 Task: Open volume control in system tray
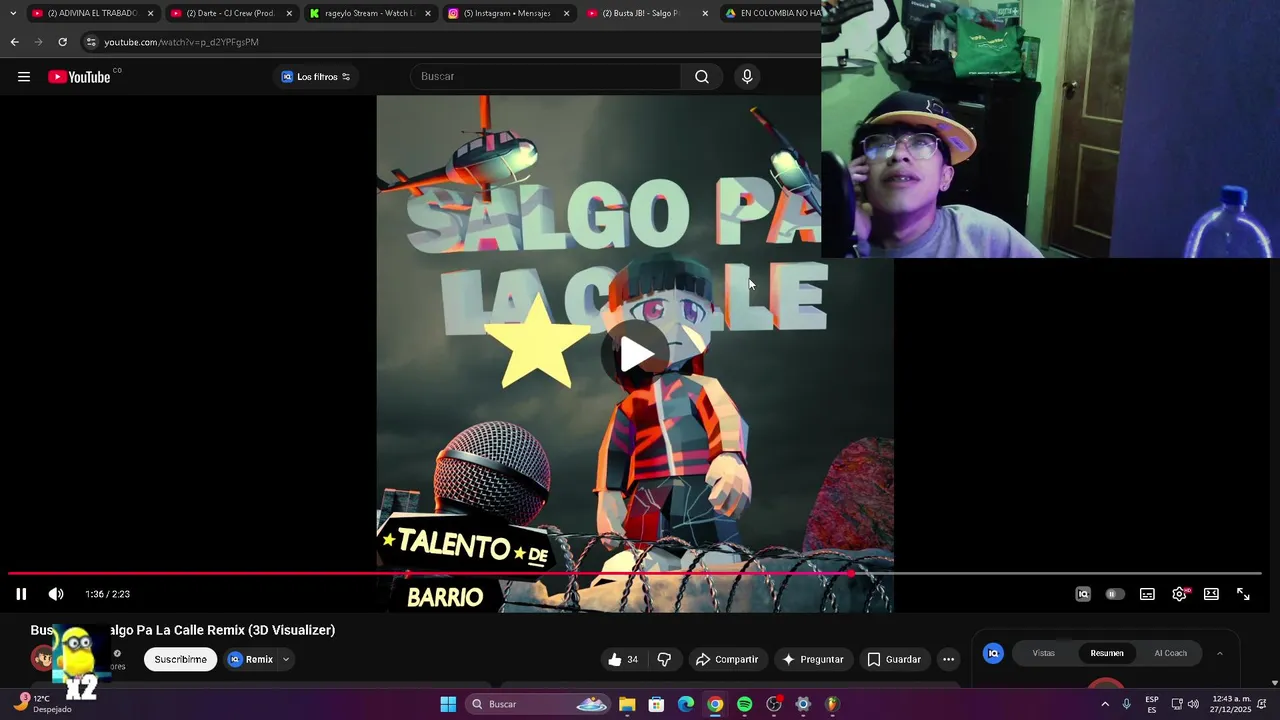tap(1193, 704)
